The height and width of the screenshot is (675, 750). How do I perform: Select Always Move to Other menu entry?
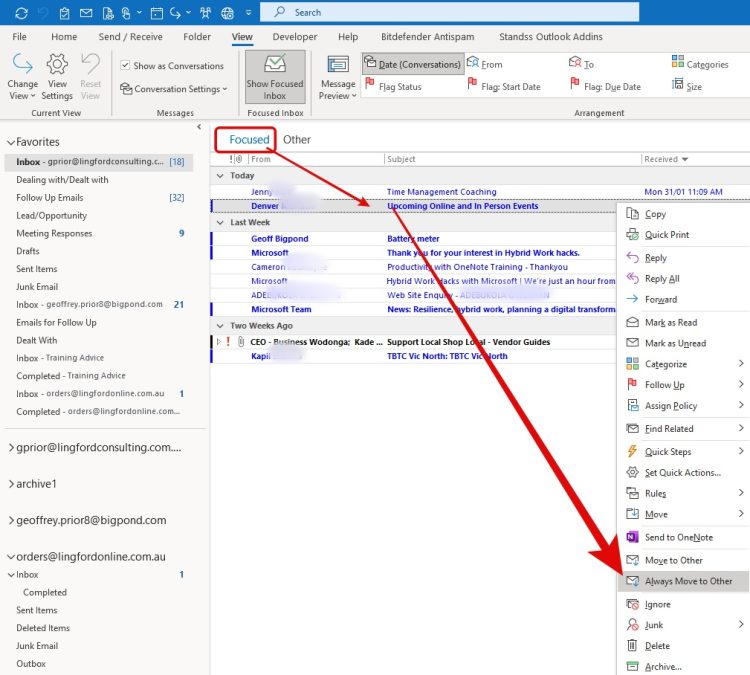[x=688, y=581]
